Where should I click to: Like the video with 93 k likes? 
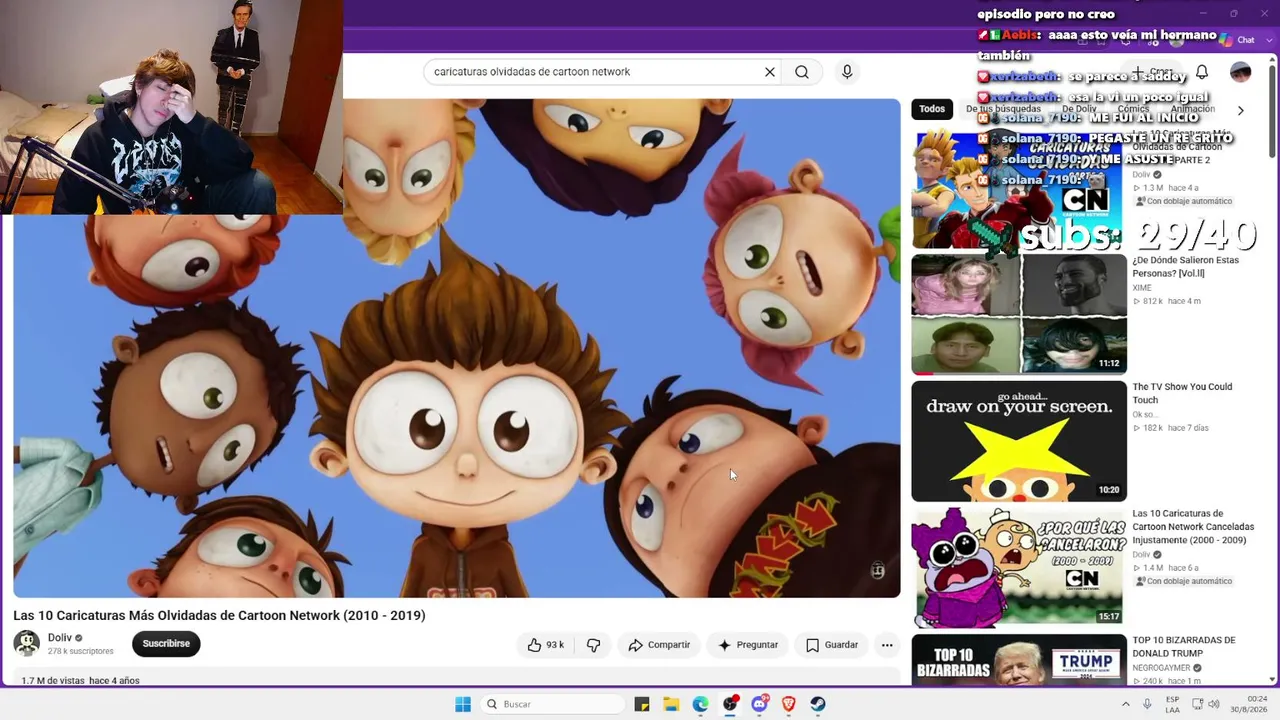click(546, 645)
